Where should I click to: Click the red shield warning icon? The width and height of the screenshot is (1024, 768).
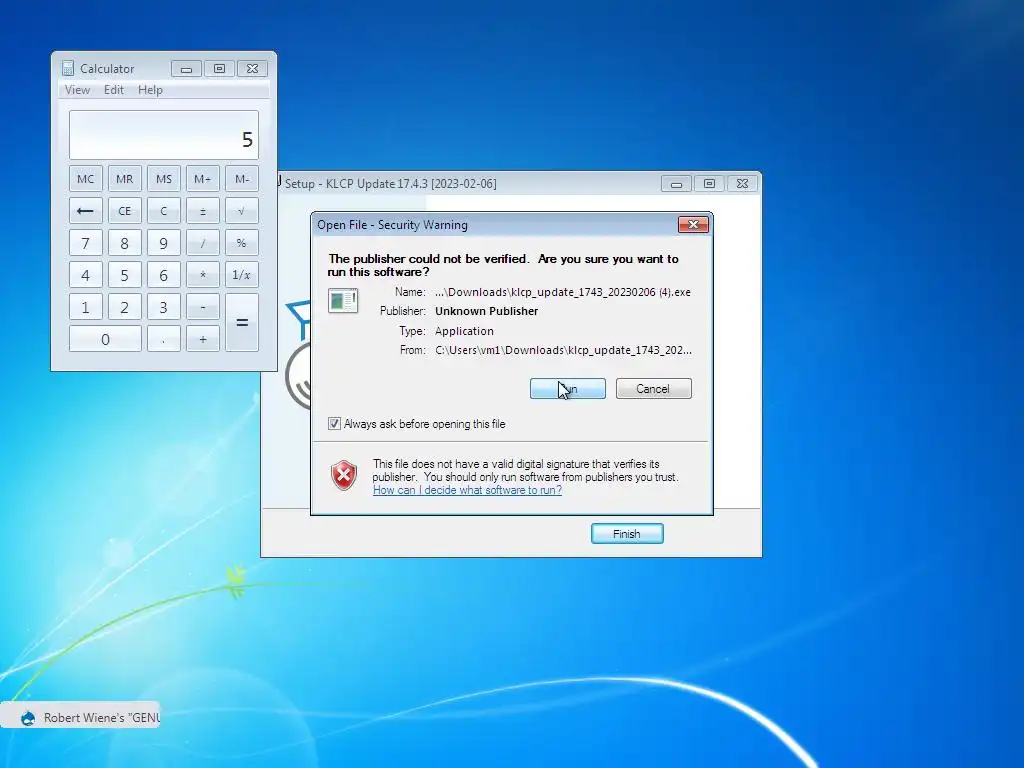pos(344,475)
